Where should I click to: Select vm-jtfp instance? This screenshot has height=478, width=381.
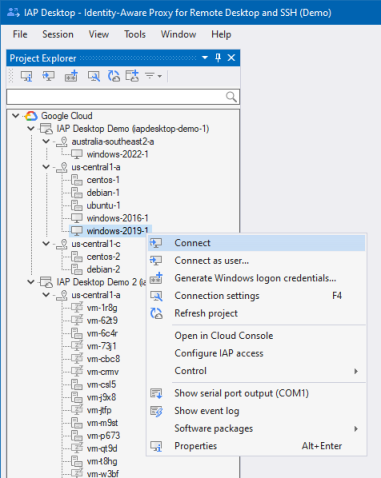99,410
